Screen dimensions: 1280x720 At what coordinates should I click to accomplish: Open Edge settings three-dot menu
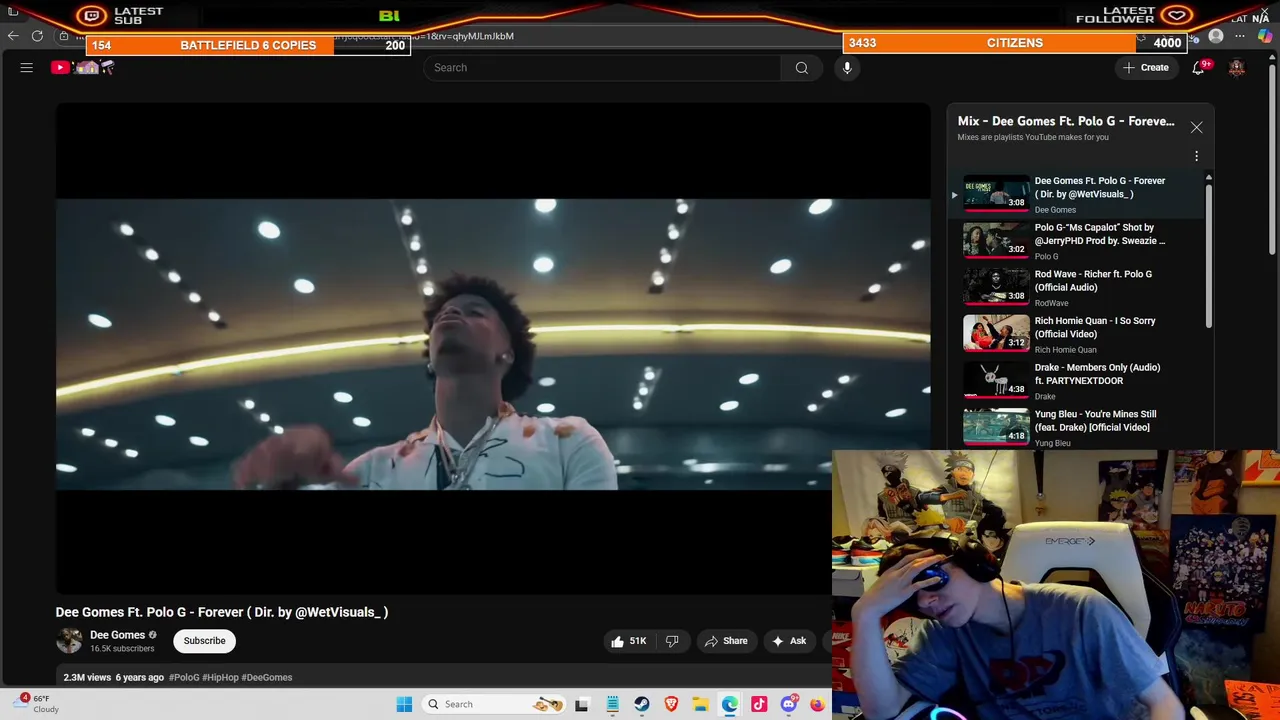click(x=1240, y=36)
